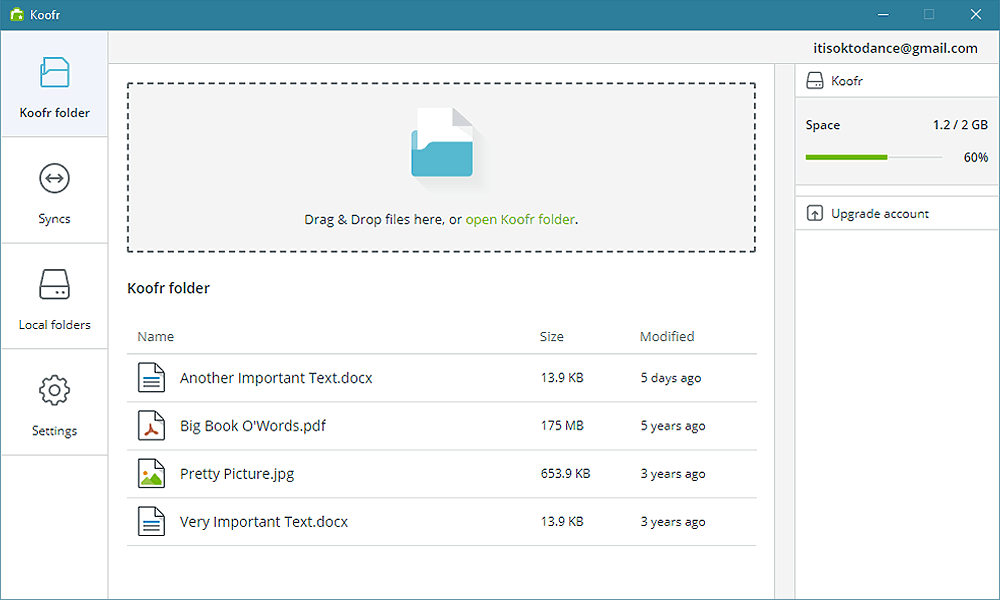Sort files by the Size column header
Image resolution: width=1000 pixels, height=600 pixels.
[x=552, y=336]
